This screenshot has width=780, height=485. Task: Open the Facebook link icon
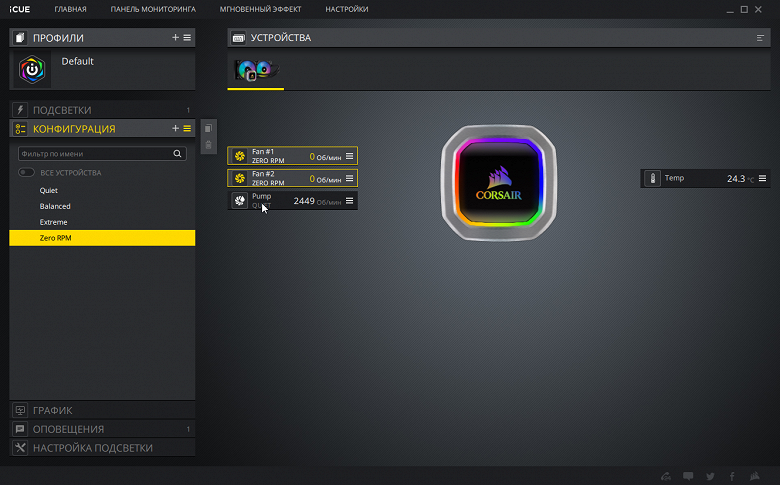point(732,477)
